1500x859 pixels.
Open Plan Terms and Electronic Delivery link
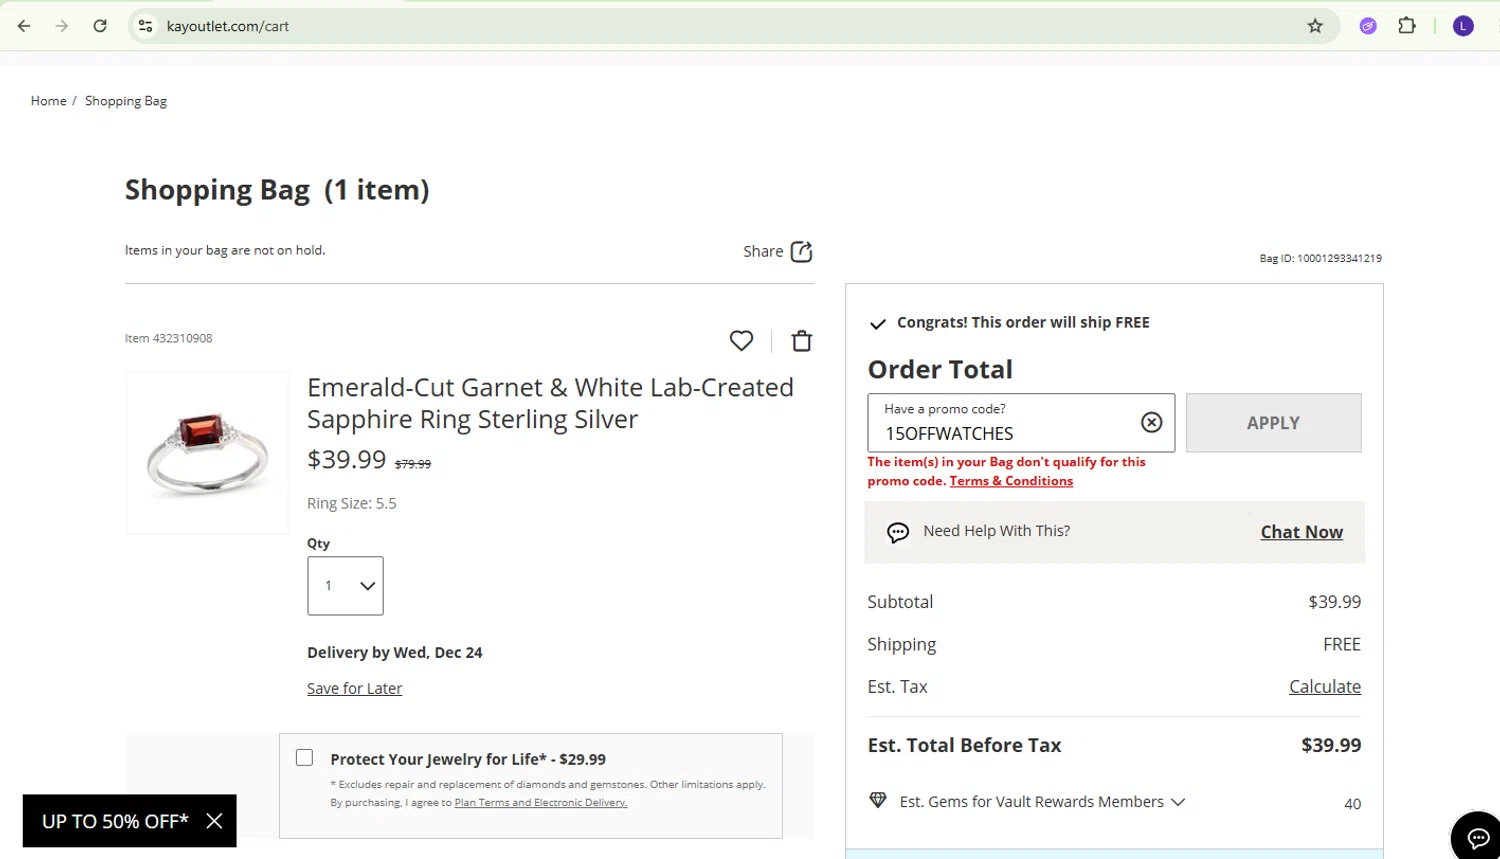(540, 803)
